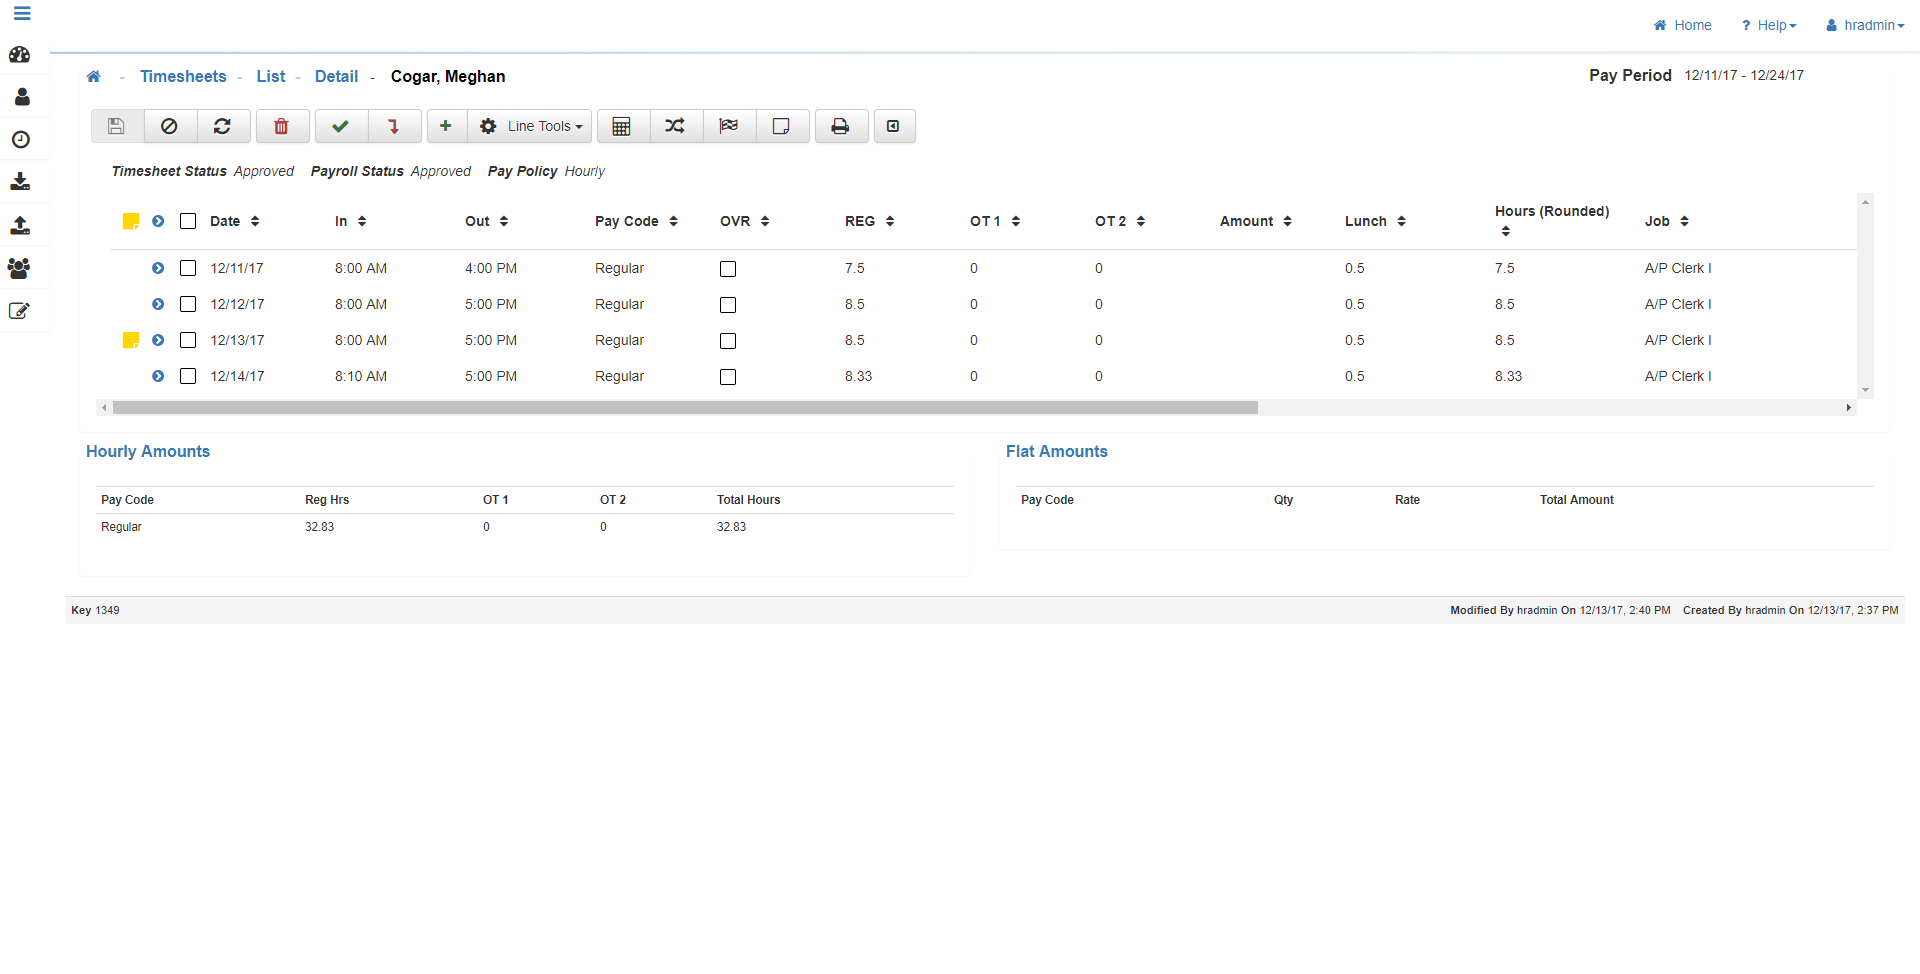This screenshot has width=1920, height=974.
Task: Open the upload sidebar icon
Action: [x=20, y=225]
